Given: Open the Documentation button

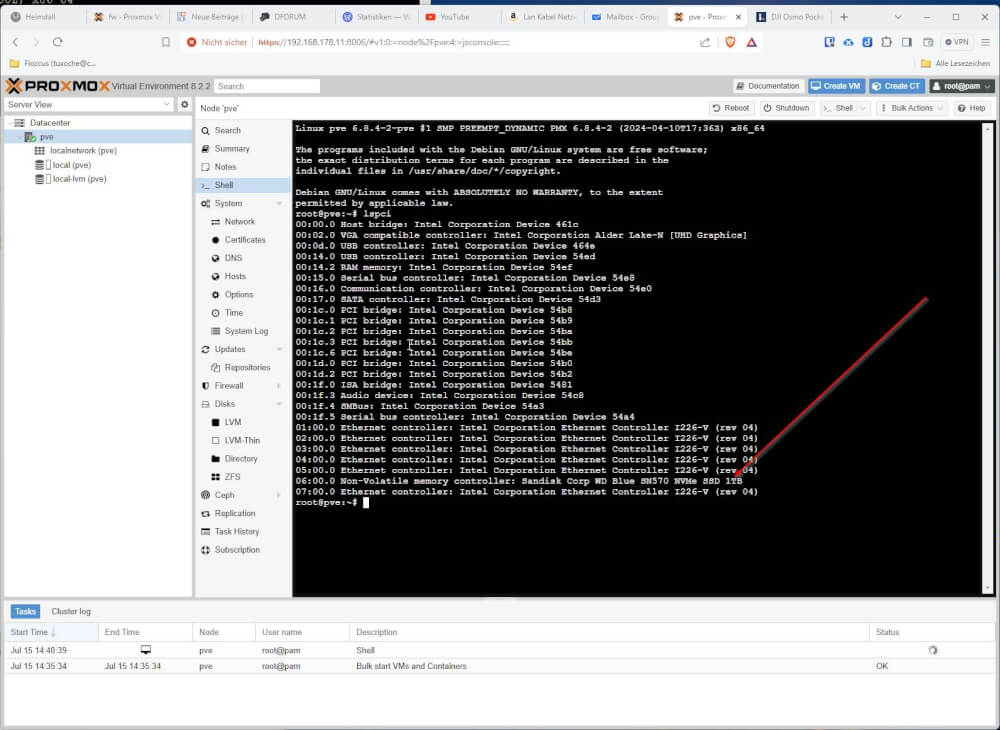Looking at the screenshot, I should coord(767,86).
